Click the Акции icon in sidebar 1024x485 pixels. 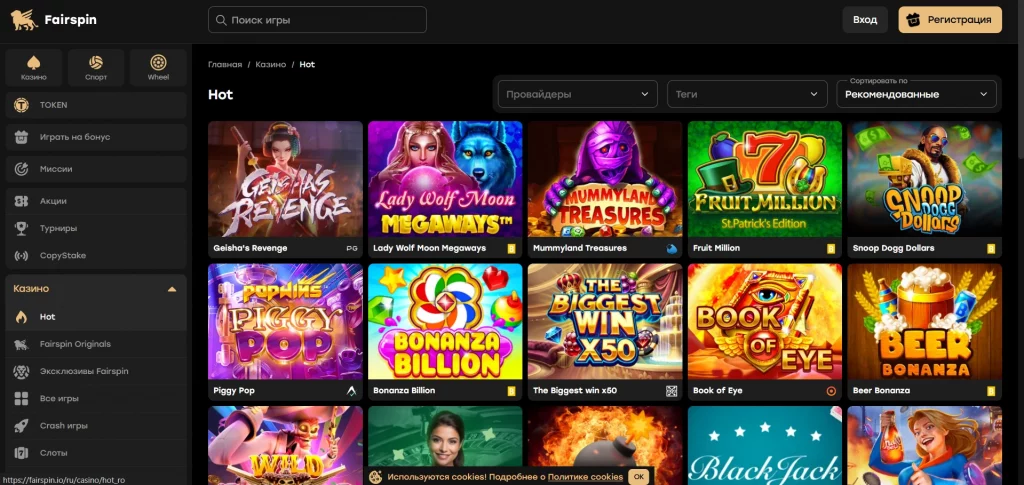(x=22, y=201)
